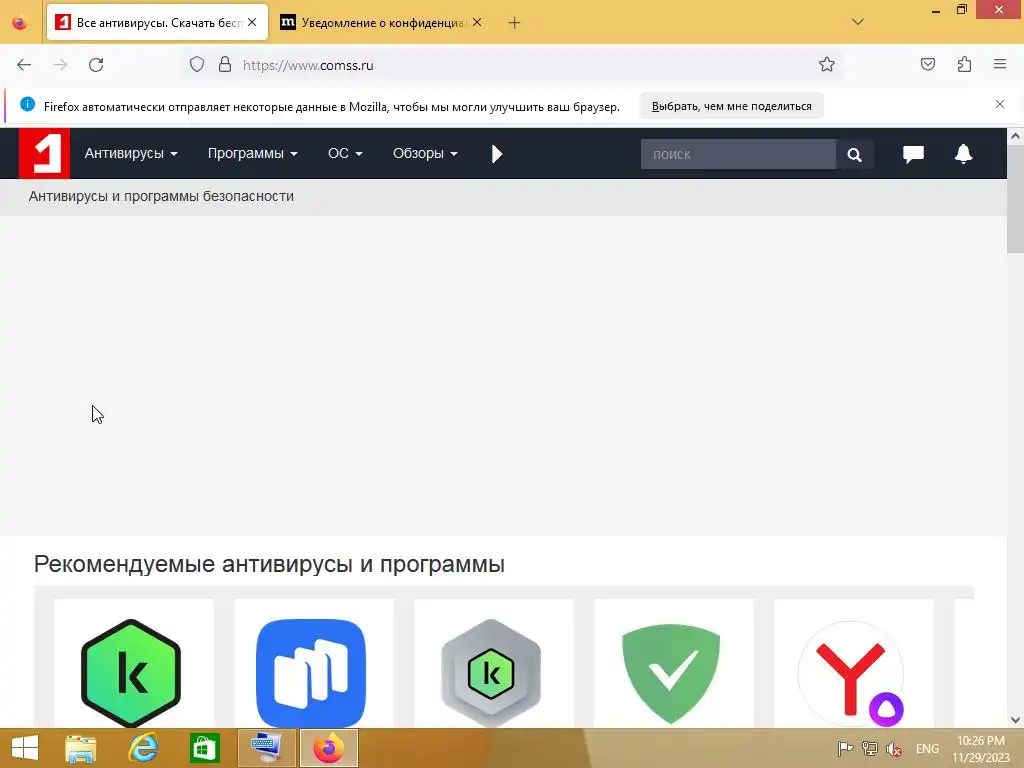Screen dimensions: 1024x768
Task: Open the Action Center flag tray icon
Action: coord(845,748)
